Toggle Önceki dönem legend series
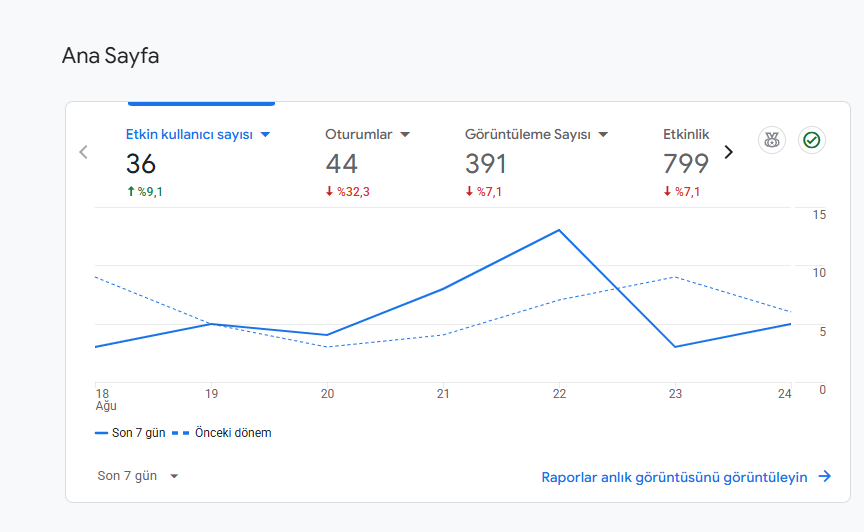This screenshot has width=864, height=532. (x=222, y=433)
